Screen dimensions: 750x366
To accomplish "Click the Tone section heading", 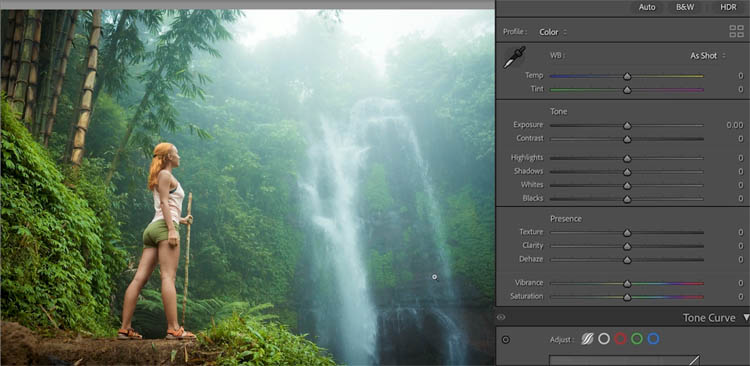I will click(558, 111).
